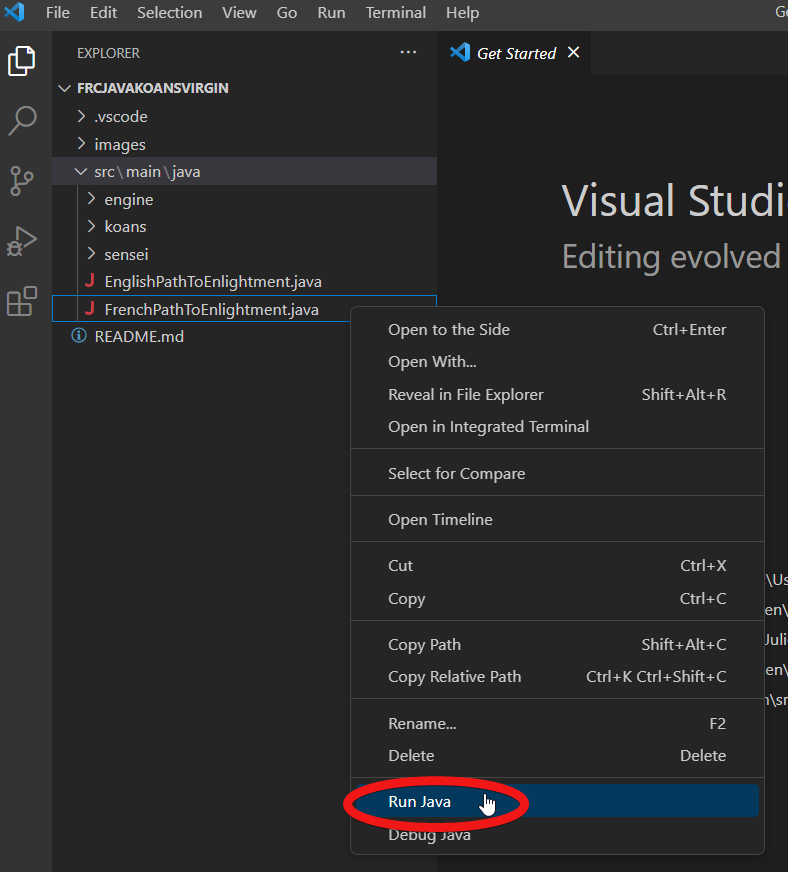
Task: Expand the koans folder
Action: click(x=91, y=226)
